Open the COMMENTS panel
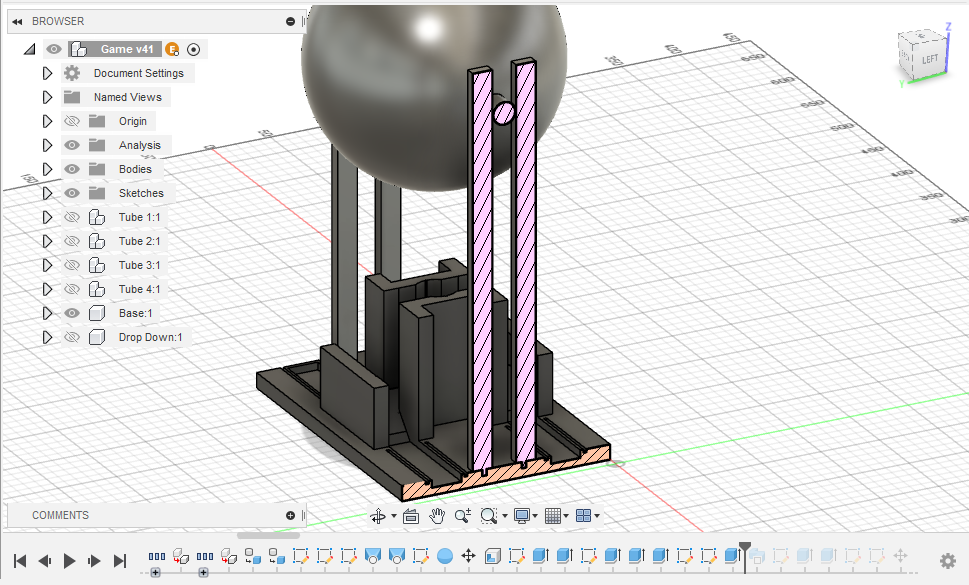This screenshot has width=969, height=585. (x=60, y=514)
